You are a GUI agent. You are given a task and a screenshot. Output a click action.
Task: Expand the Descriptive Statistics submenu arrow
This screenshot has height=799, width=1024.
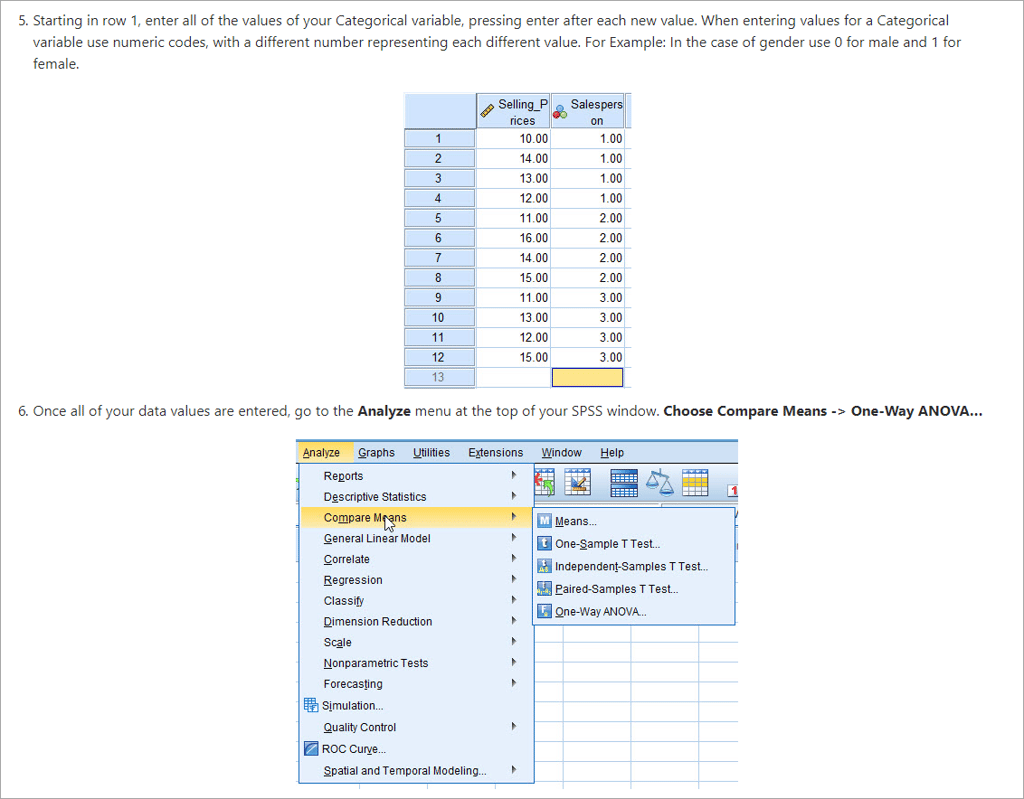pyautogui.click(x=514, y=497)
